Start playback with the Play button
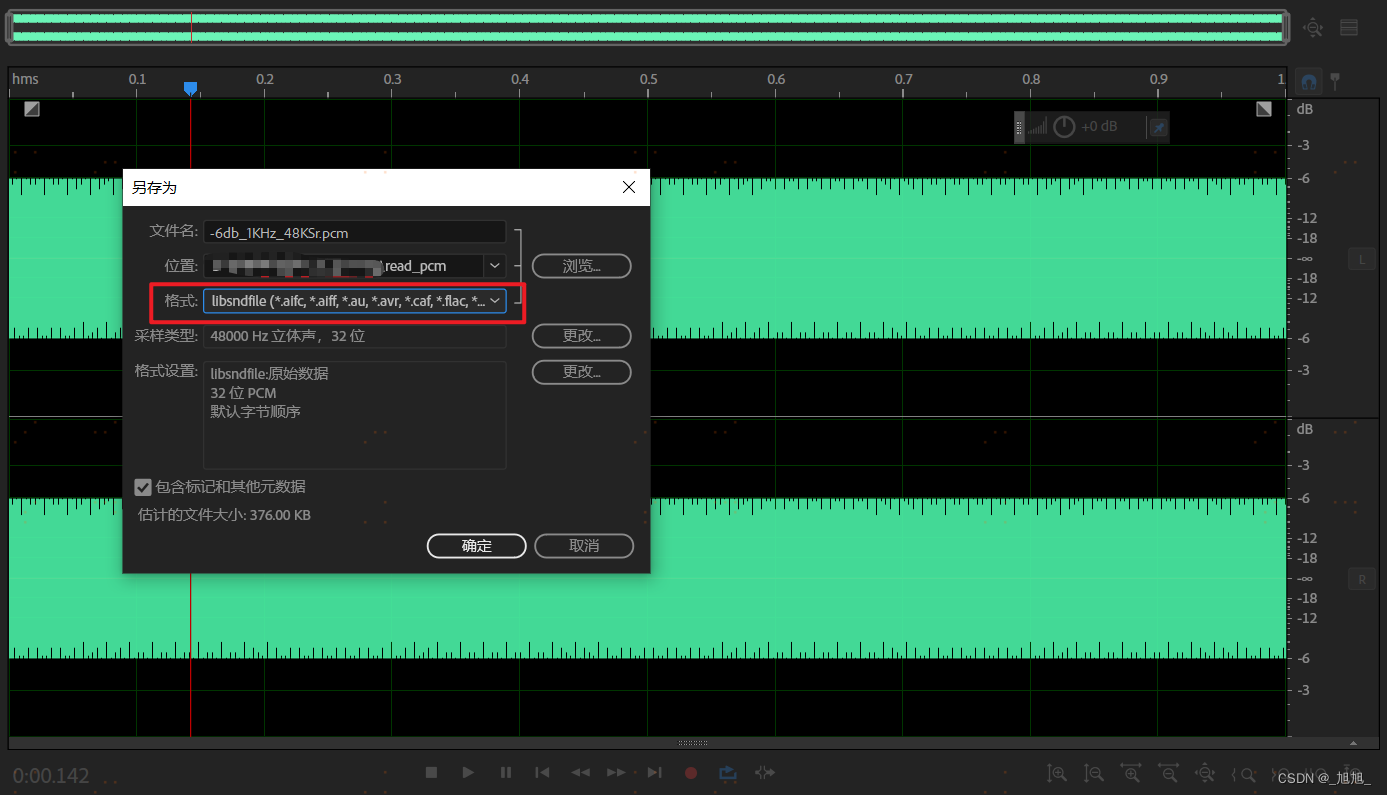The image size is (1387, 795). tap(468, 772)
